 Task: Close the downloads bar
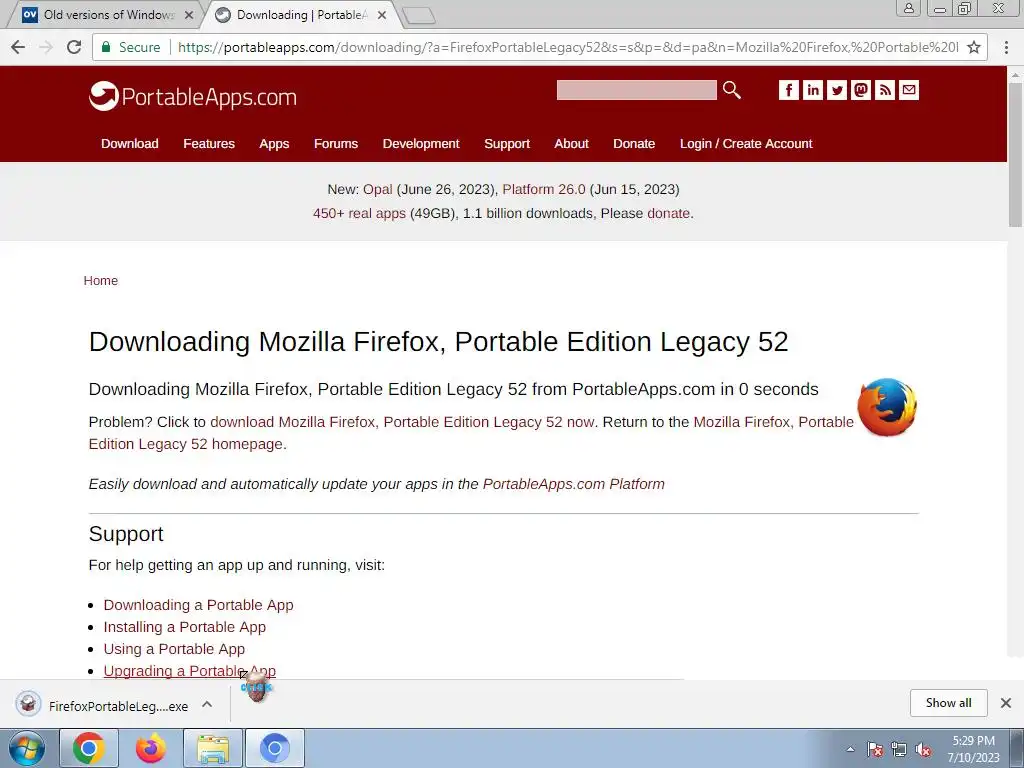click(x=1006, y=703)
